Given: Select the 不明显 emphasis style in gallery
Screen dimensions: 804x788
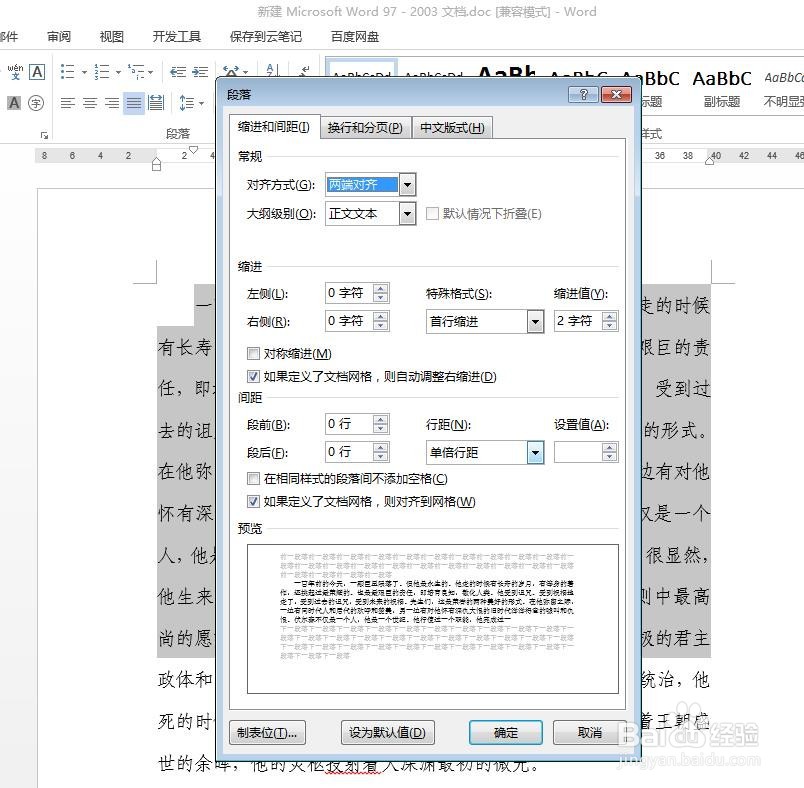Looking at the screenshot, I should (783, 88).
